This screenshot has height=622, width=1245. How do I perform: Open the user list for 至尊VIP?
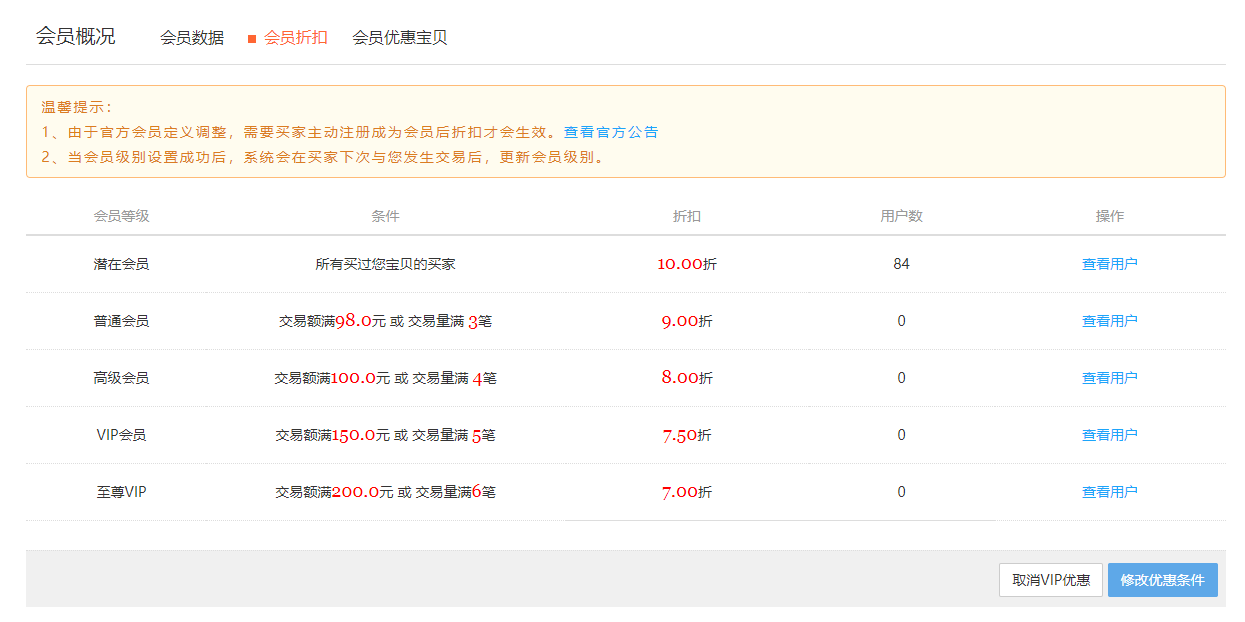click(x=1109, y=492)
